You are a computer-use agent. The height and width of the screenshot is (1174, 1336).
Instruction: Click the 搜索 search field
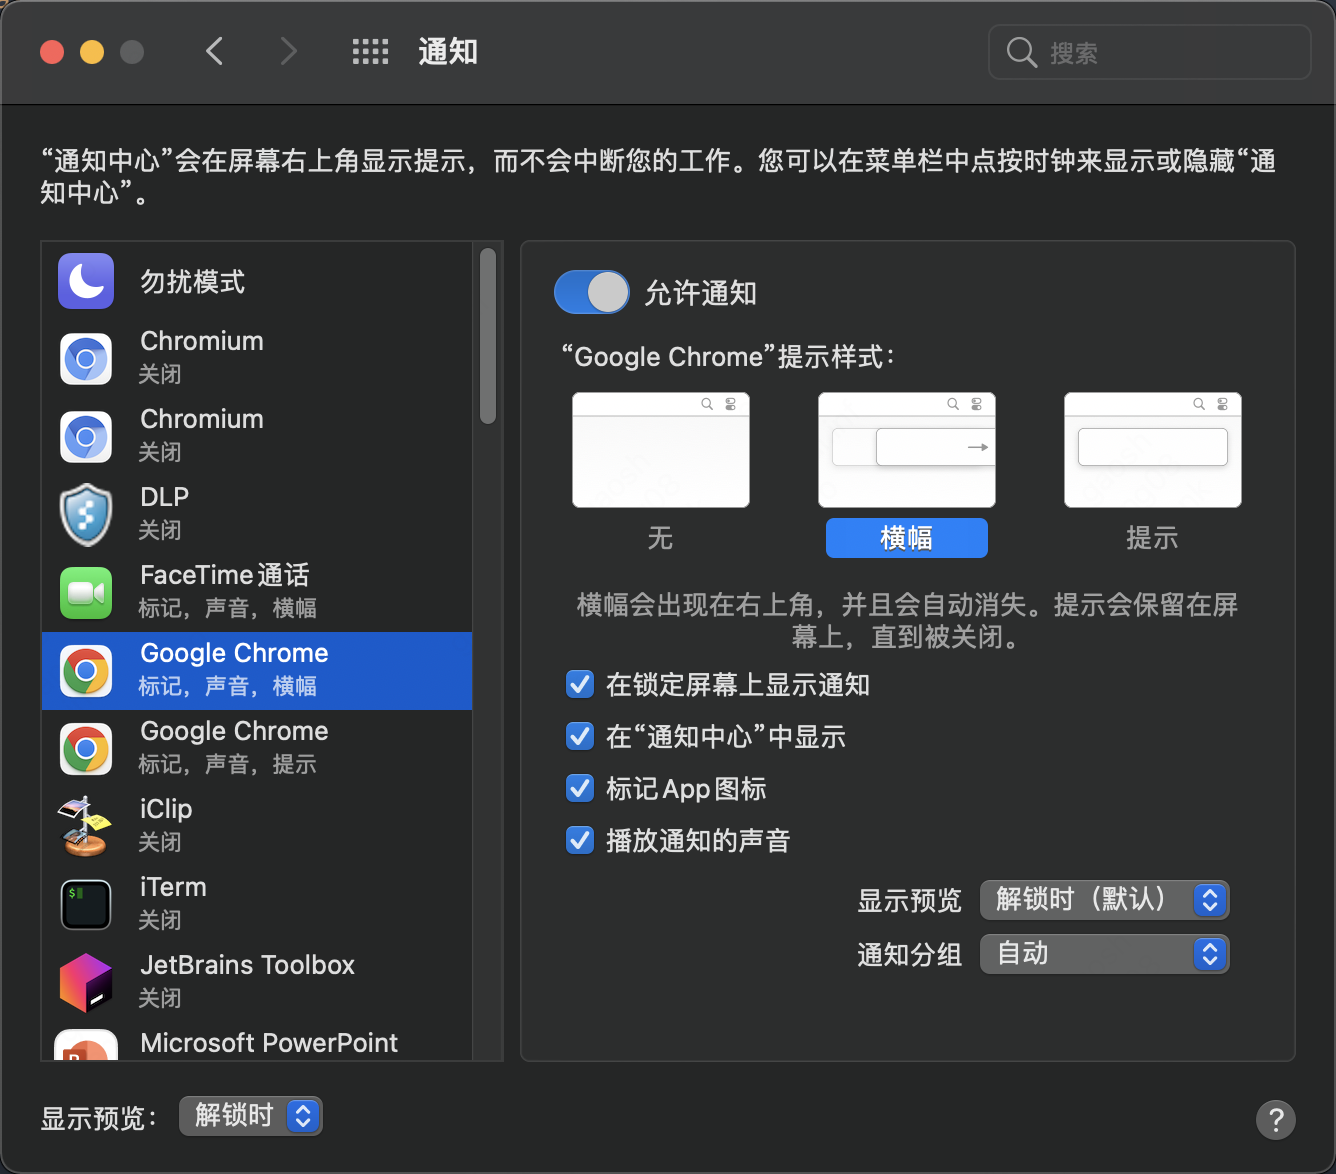tap(1150, 52)
